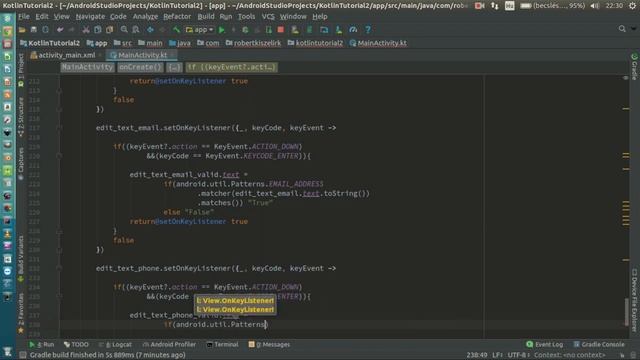640x360 pixels.
Task: Click the profiler gauge toolbar icon
Action: [x=353, y=30]
